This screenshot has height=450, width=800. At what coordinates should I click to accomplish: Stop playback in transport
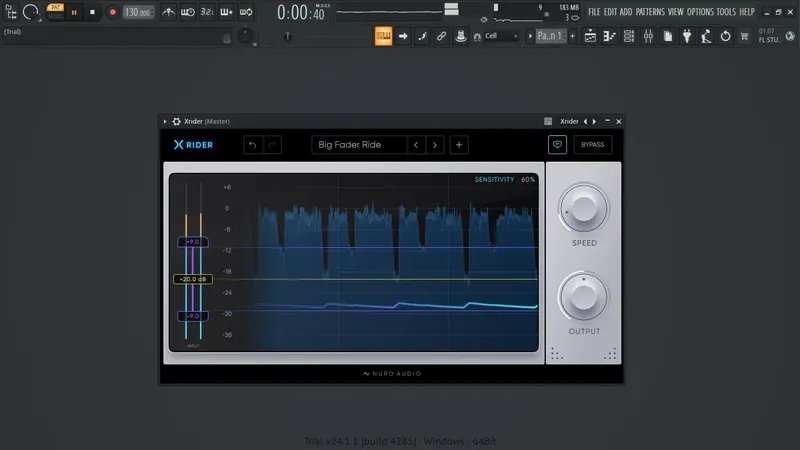[92, 12]
